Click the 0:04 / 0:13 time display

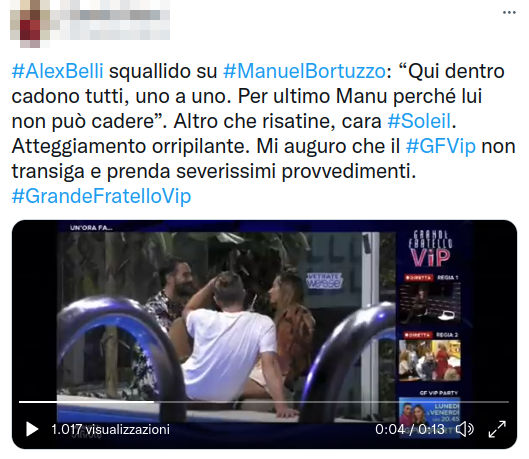point(410,429)
